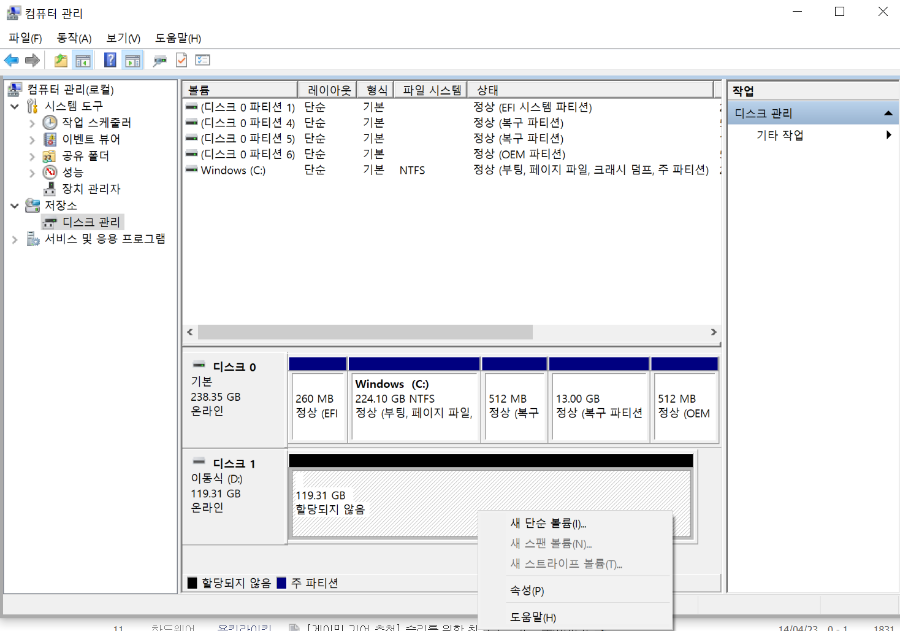Open help using the question-mark toolbar icon

[x=110, y=59]
